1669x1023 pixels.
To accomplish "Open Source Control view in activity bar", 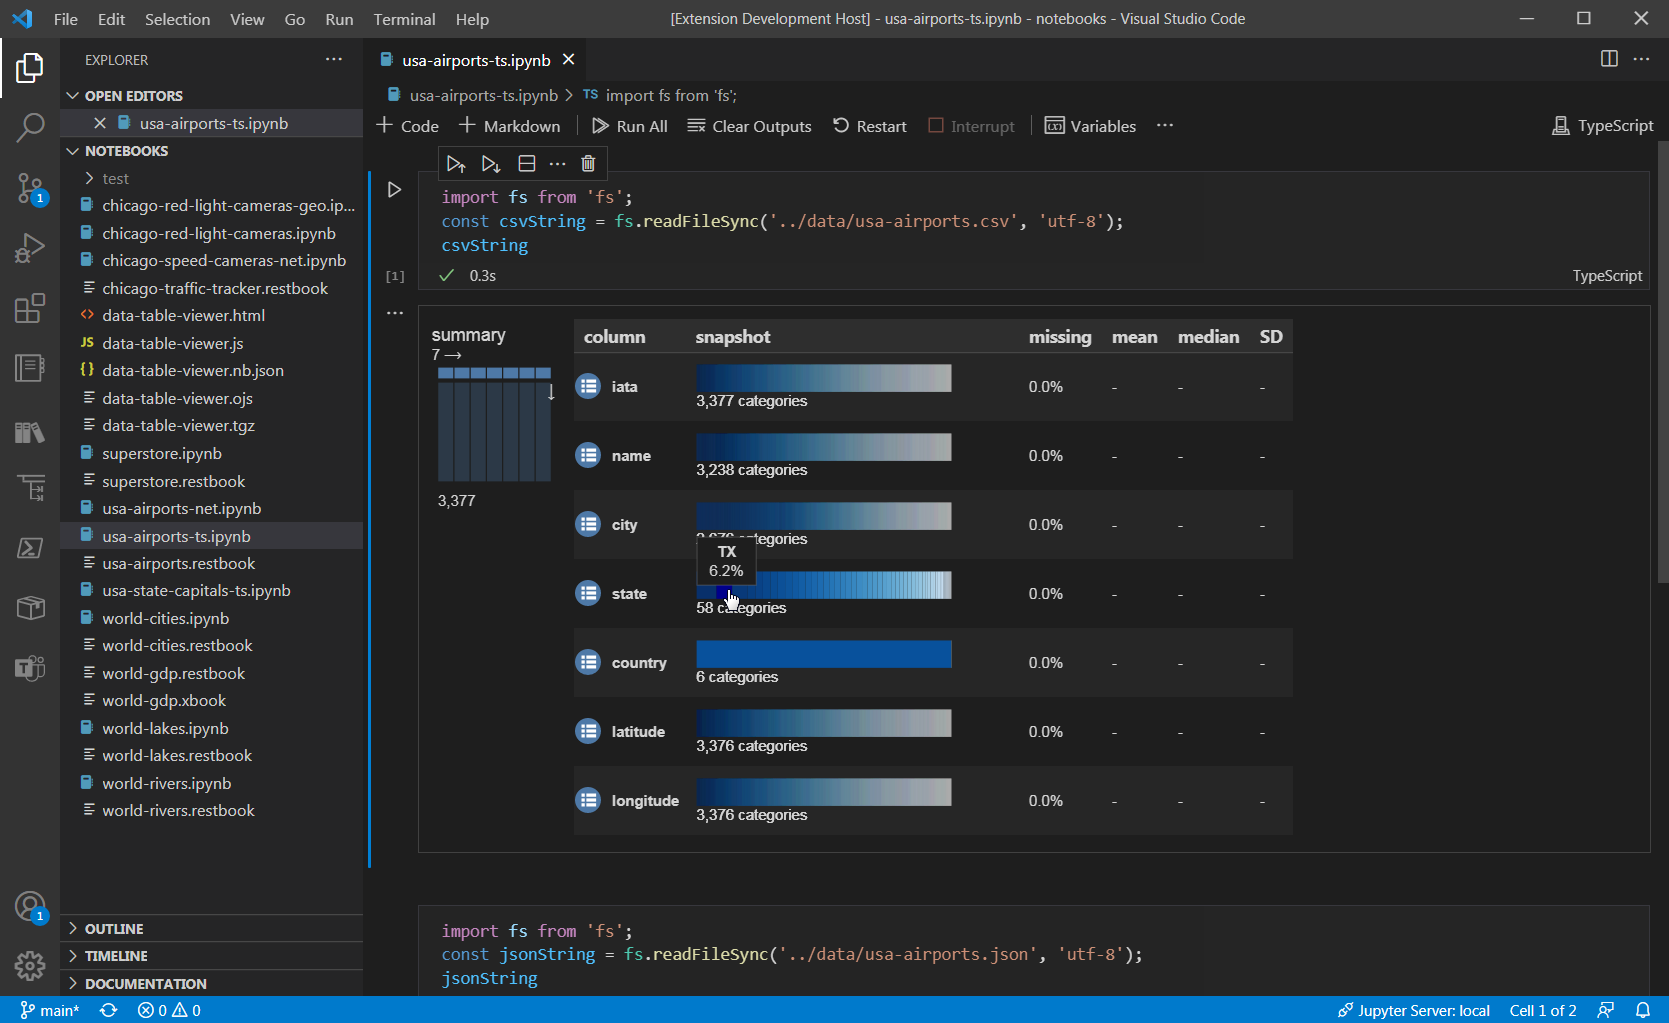I will click(30, 188).
